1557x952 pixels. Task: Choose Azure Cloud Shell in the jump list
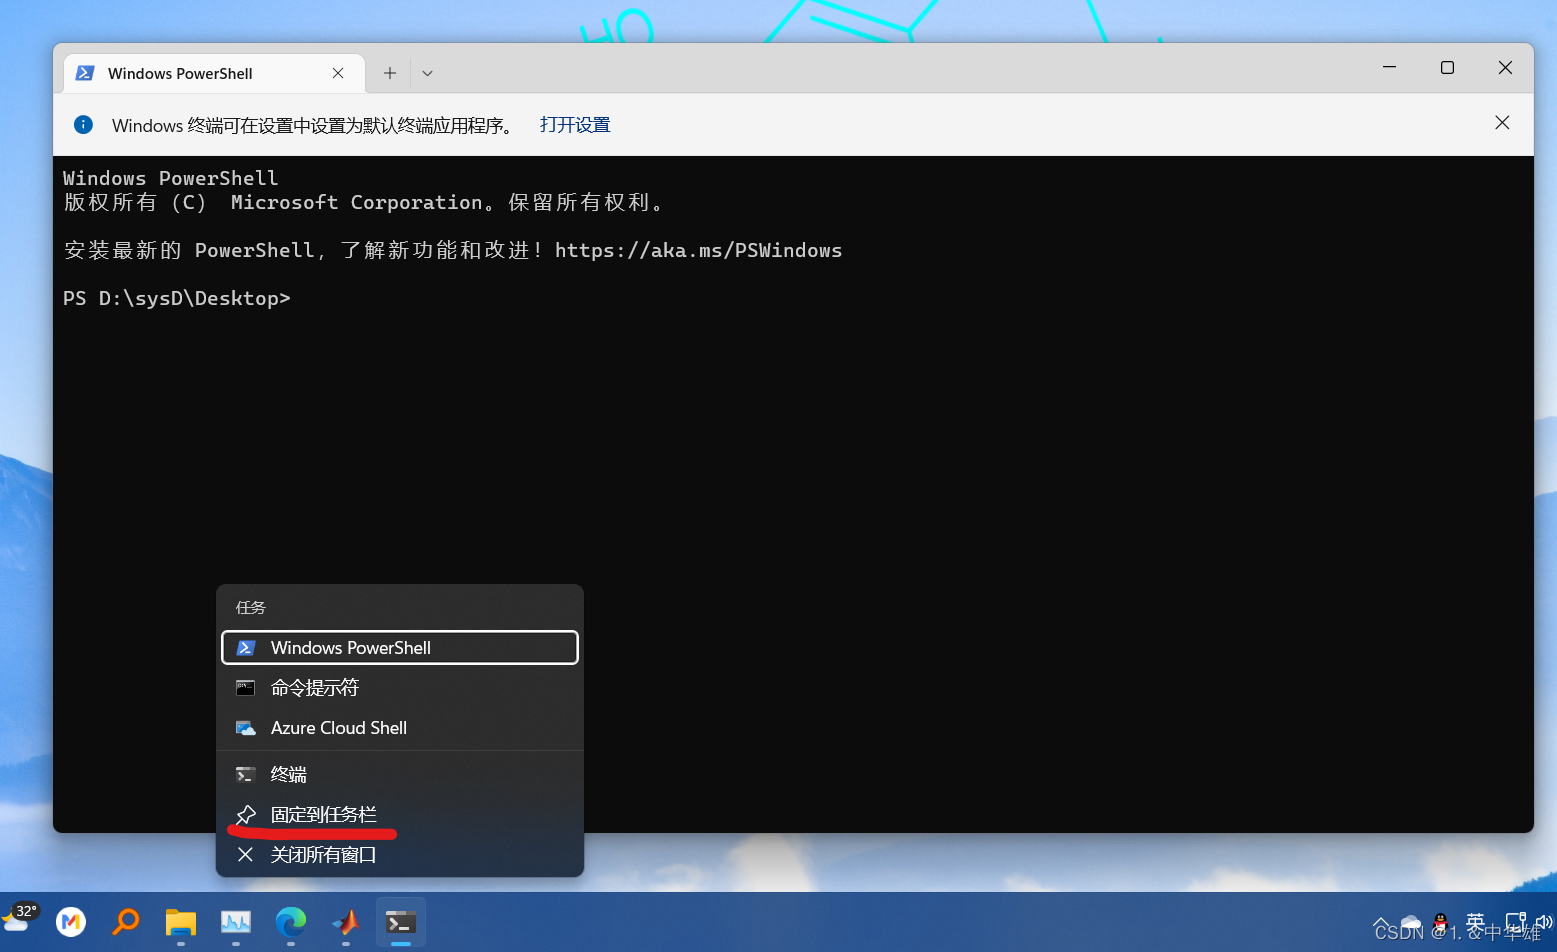click(400, 728)
